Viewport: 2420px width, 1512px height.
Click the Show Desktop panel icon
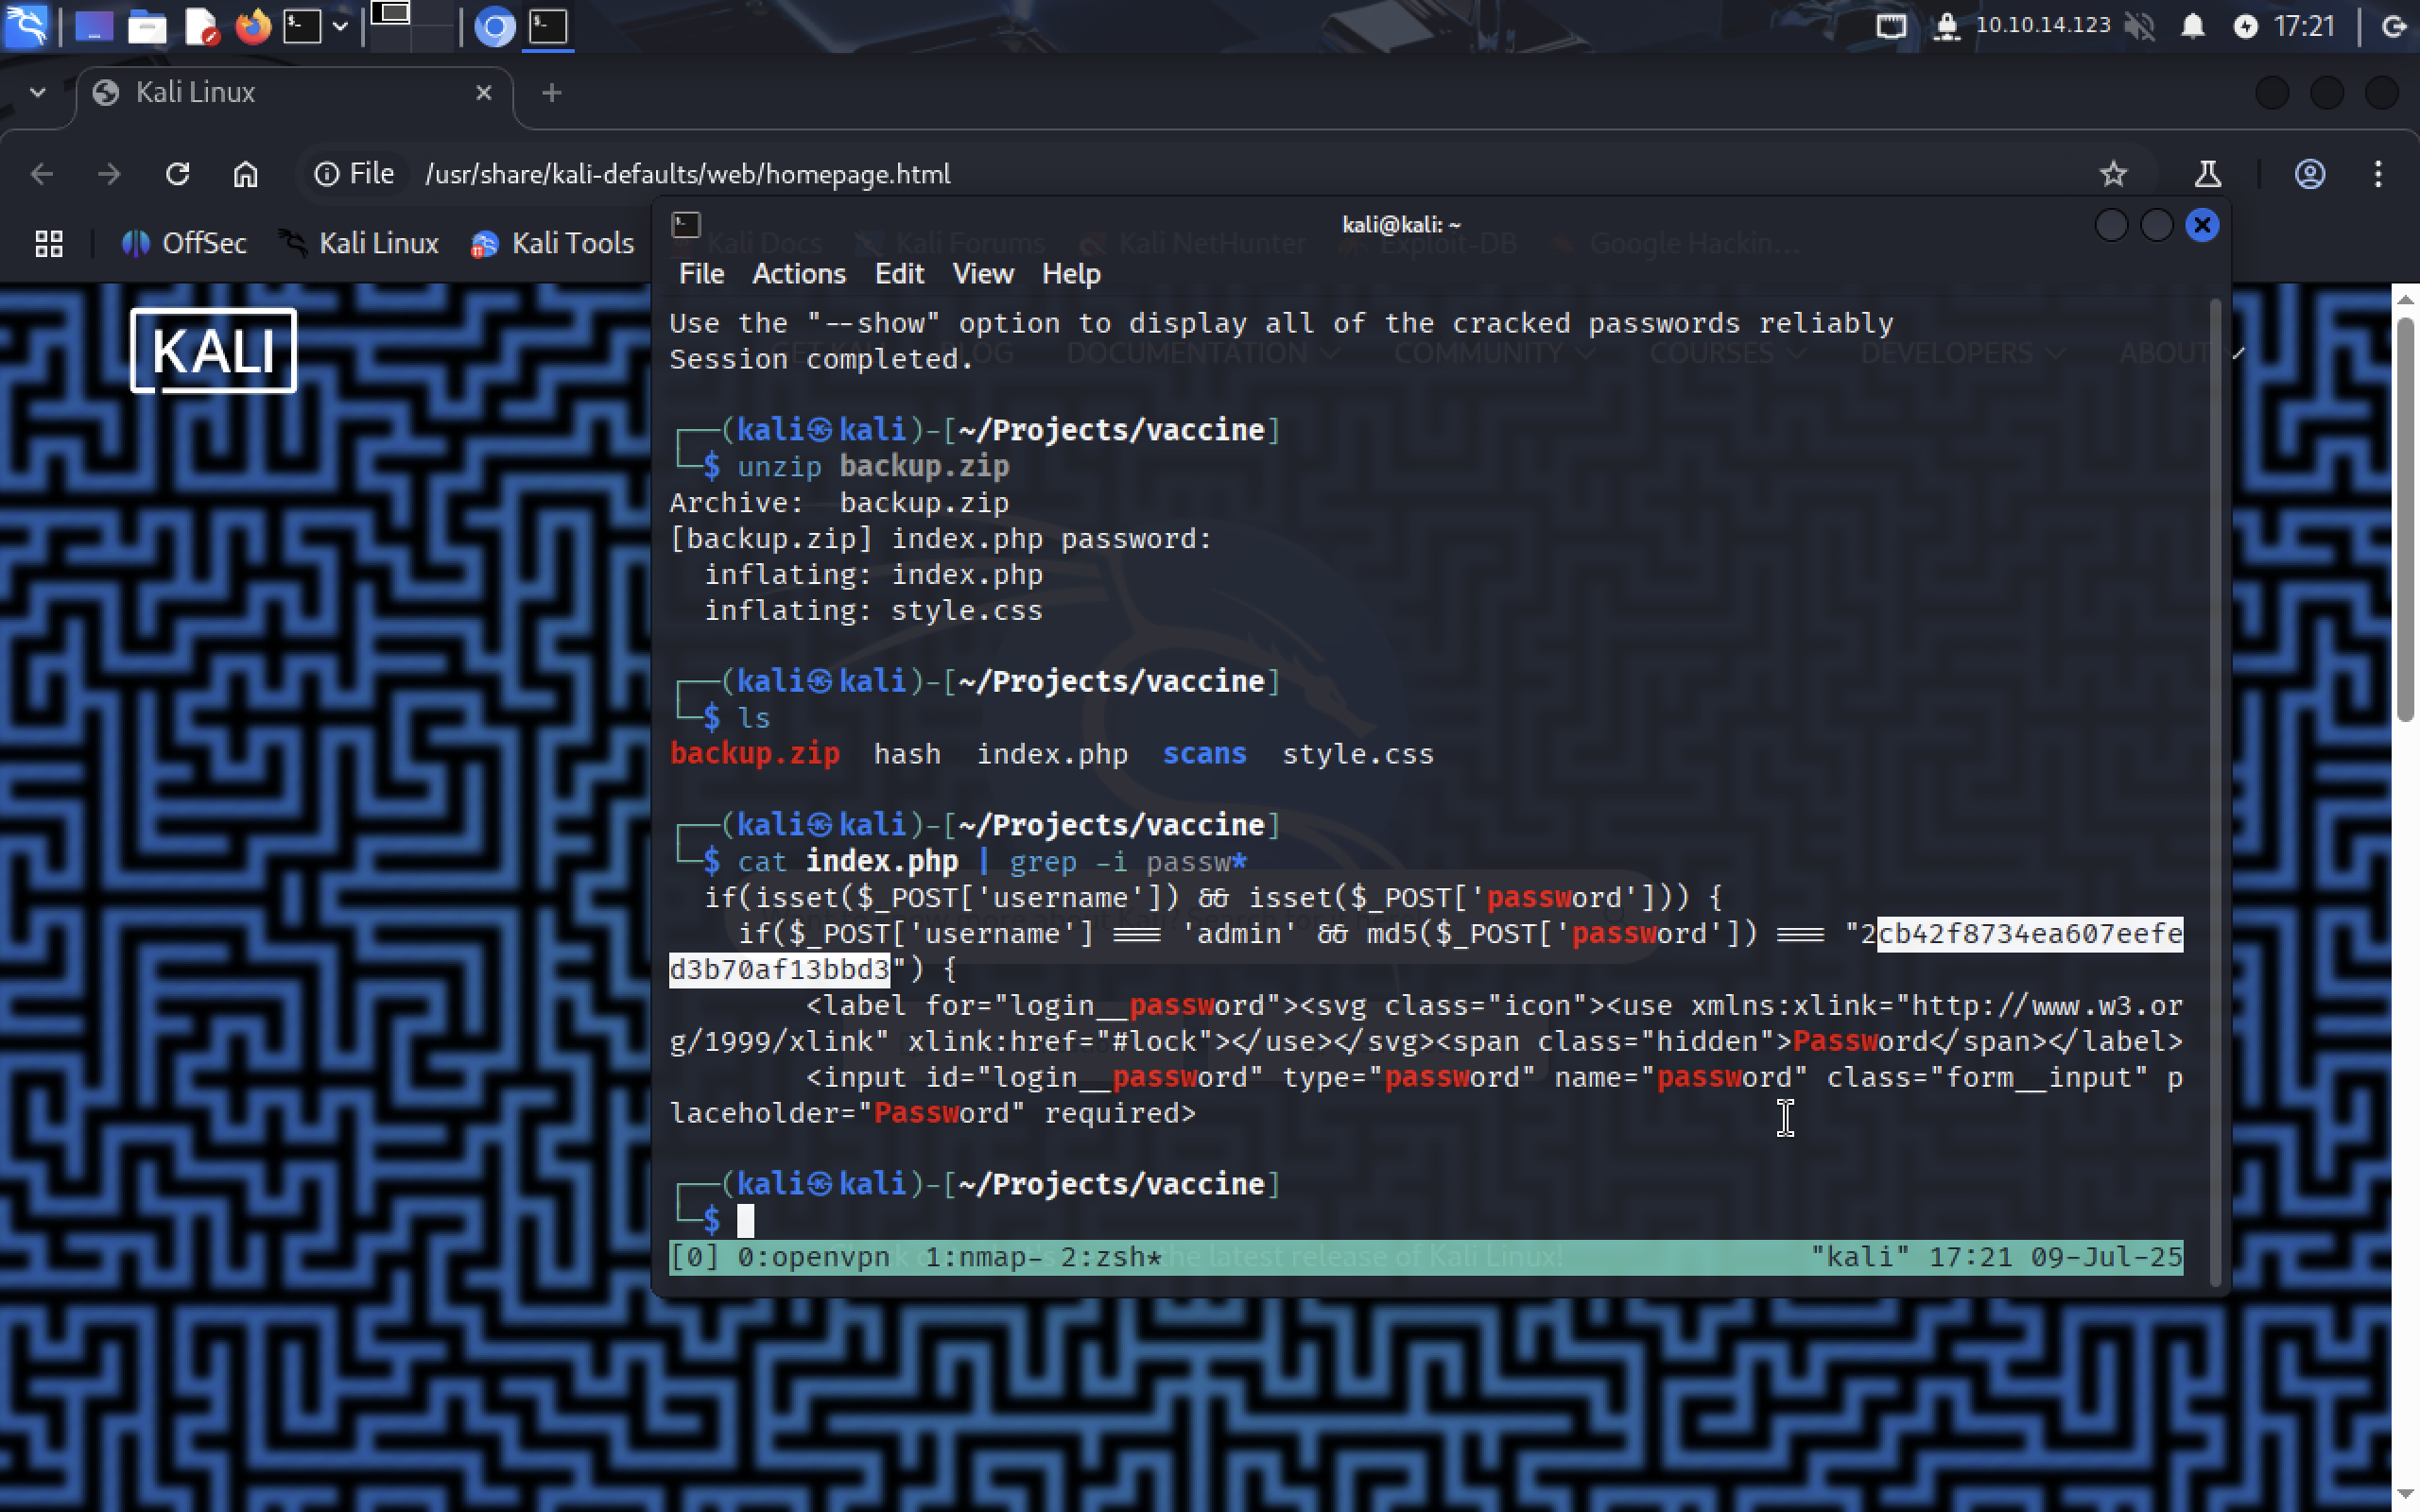click(94, 26)
